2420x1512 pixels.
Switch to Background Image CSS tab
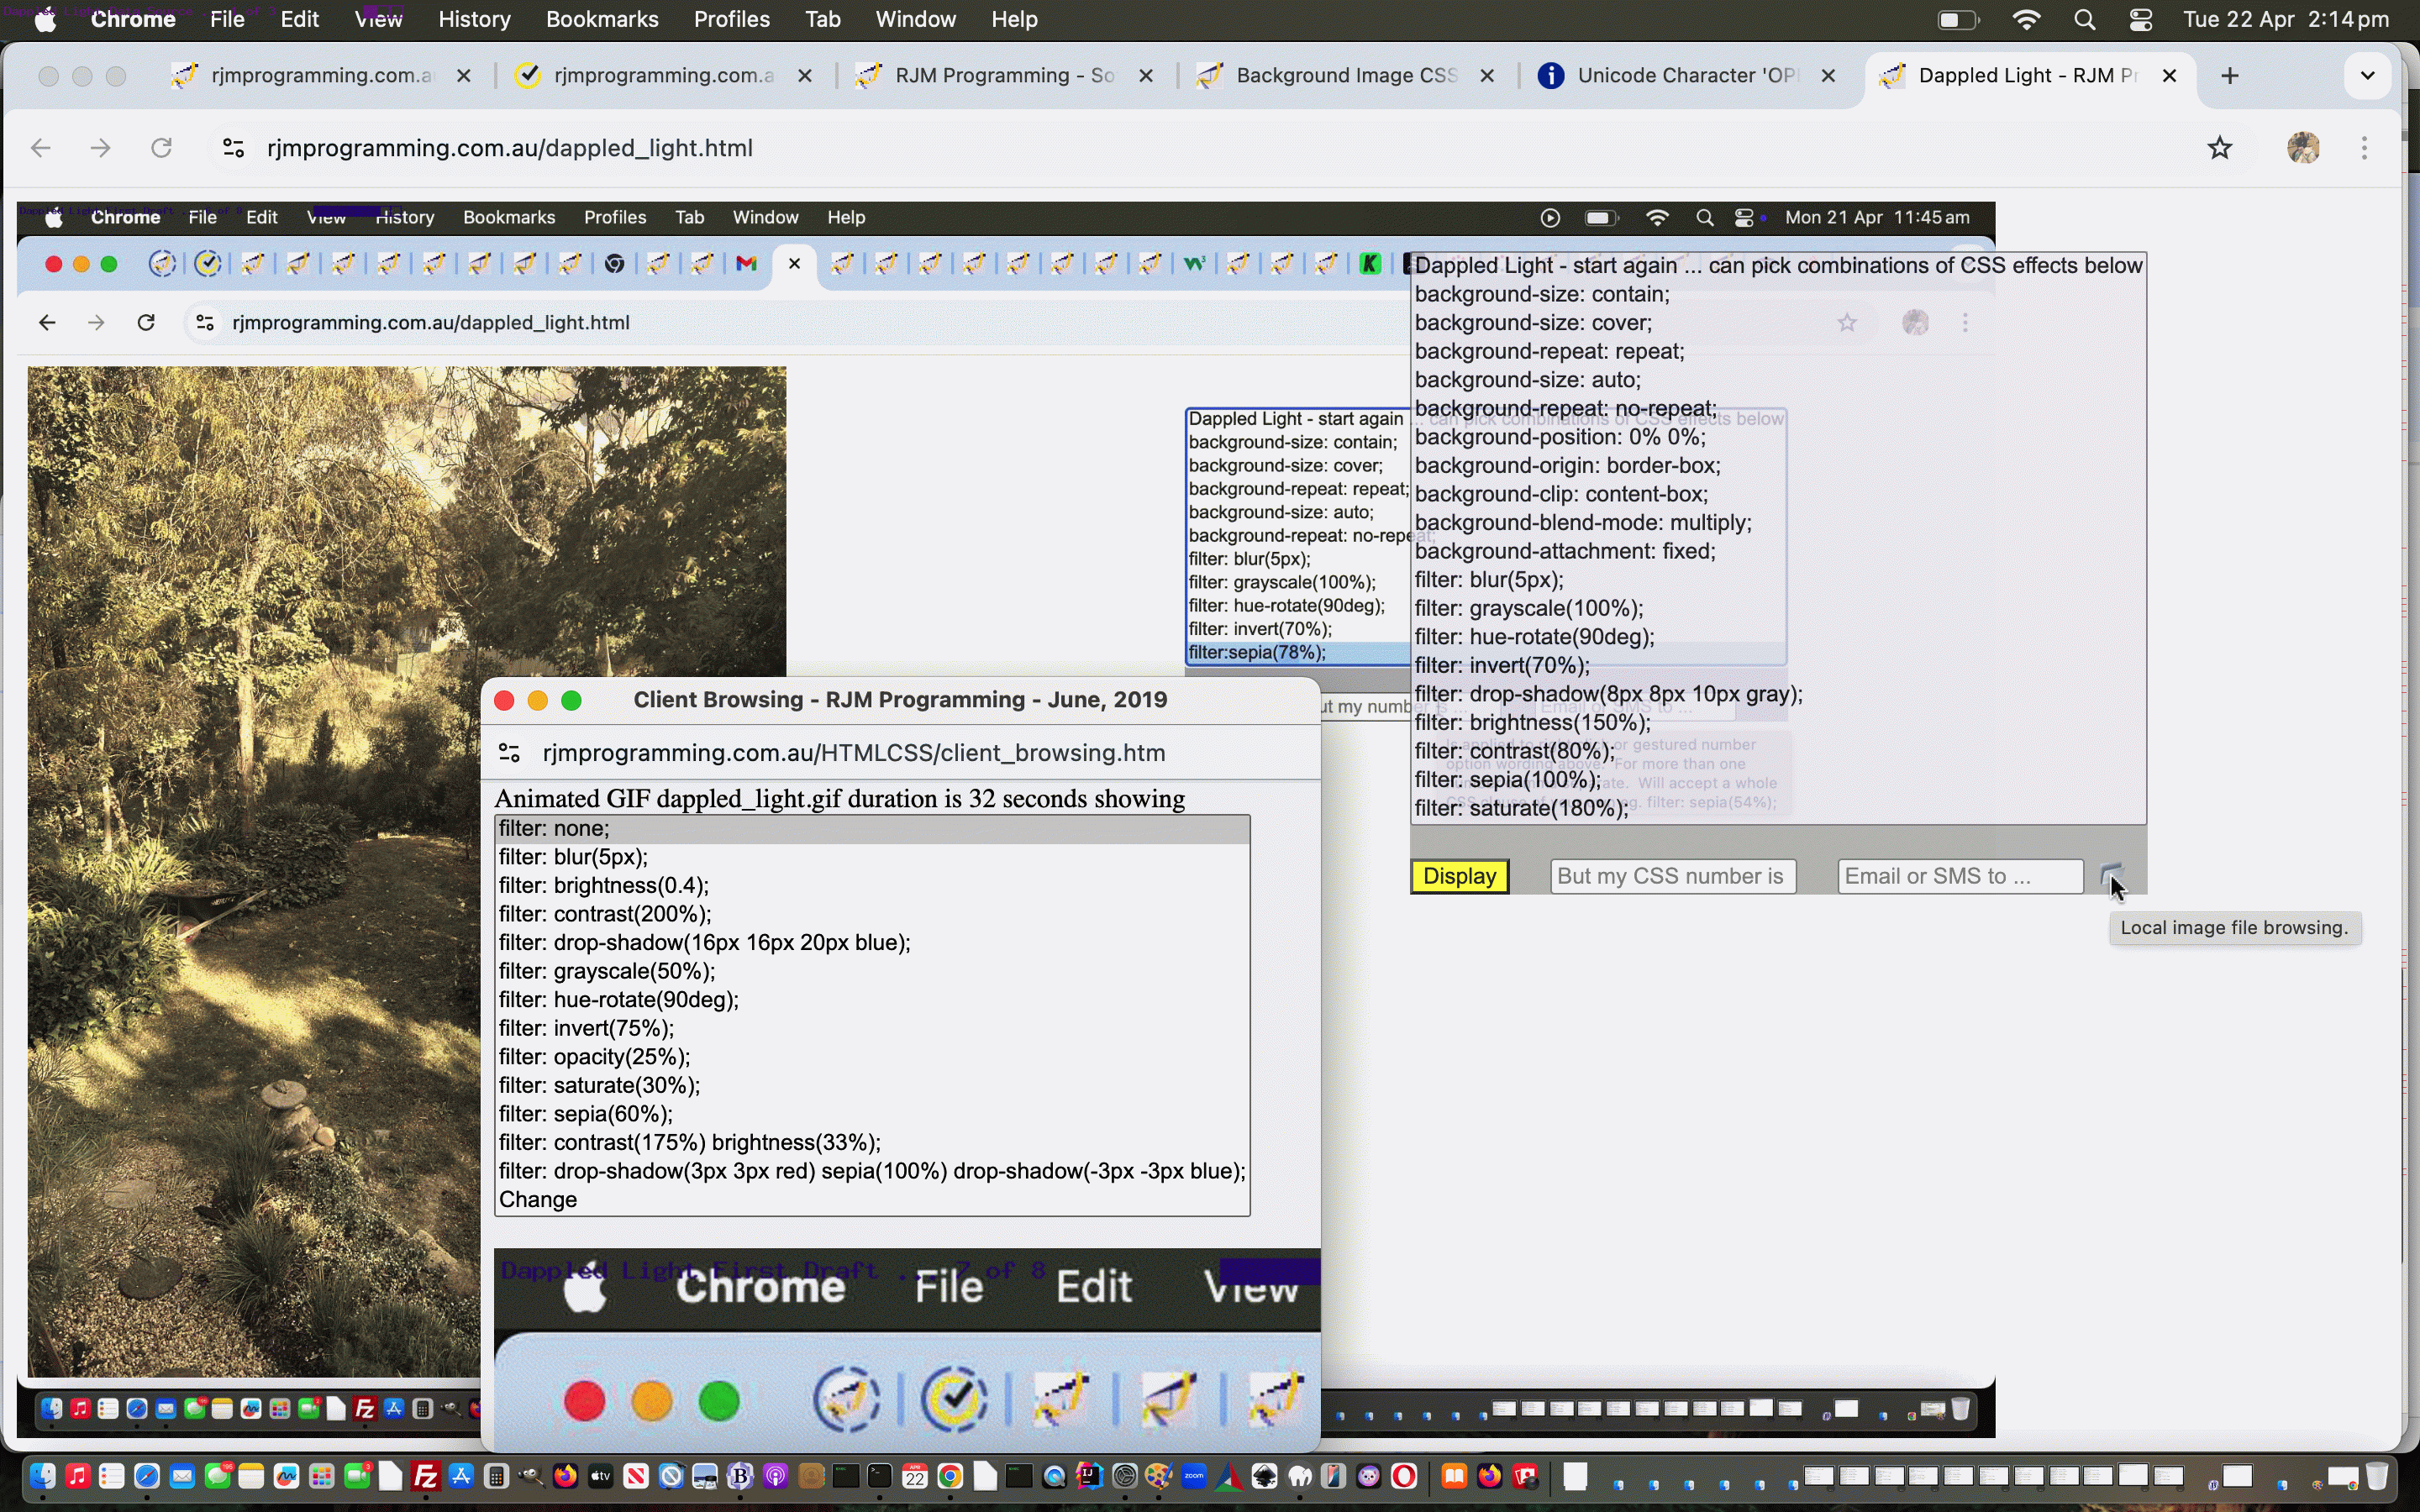(x=1345, y=76)
